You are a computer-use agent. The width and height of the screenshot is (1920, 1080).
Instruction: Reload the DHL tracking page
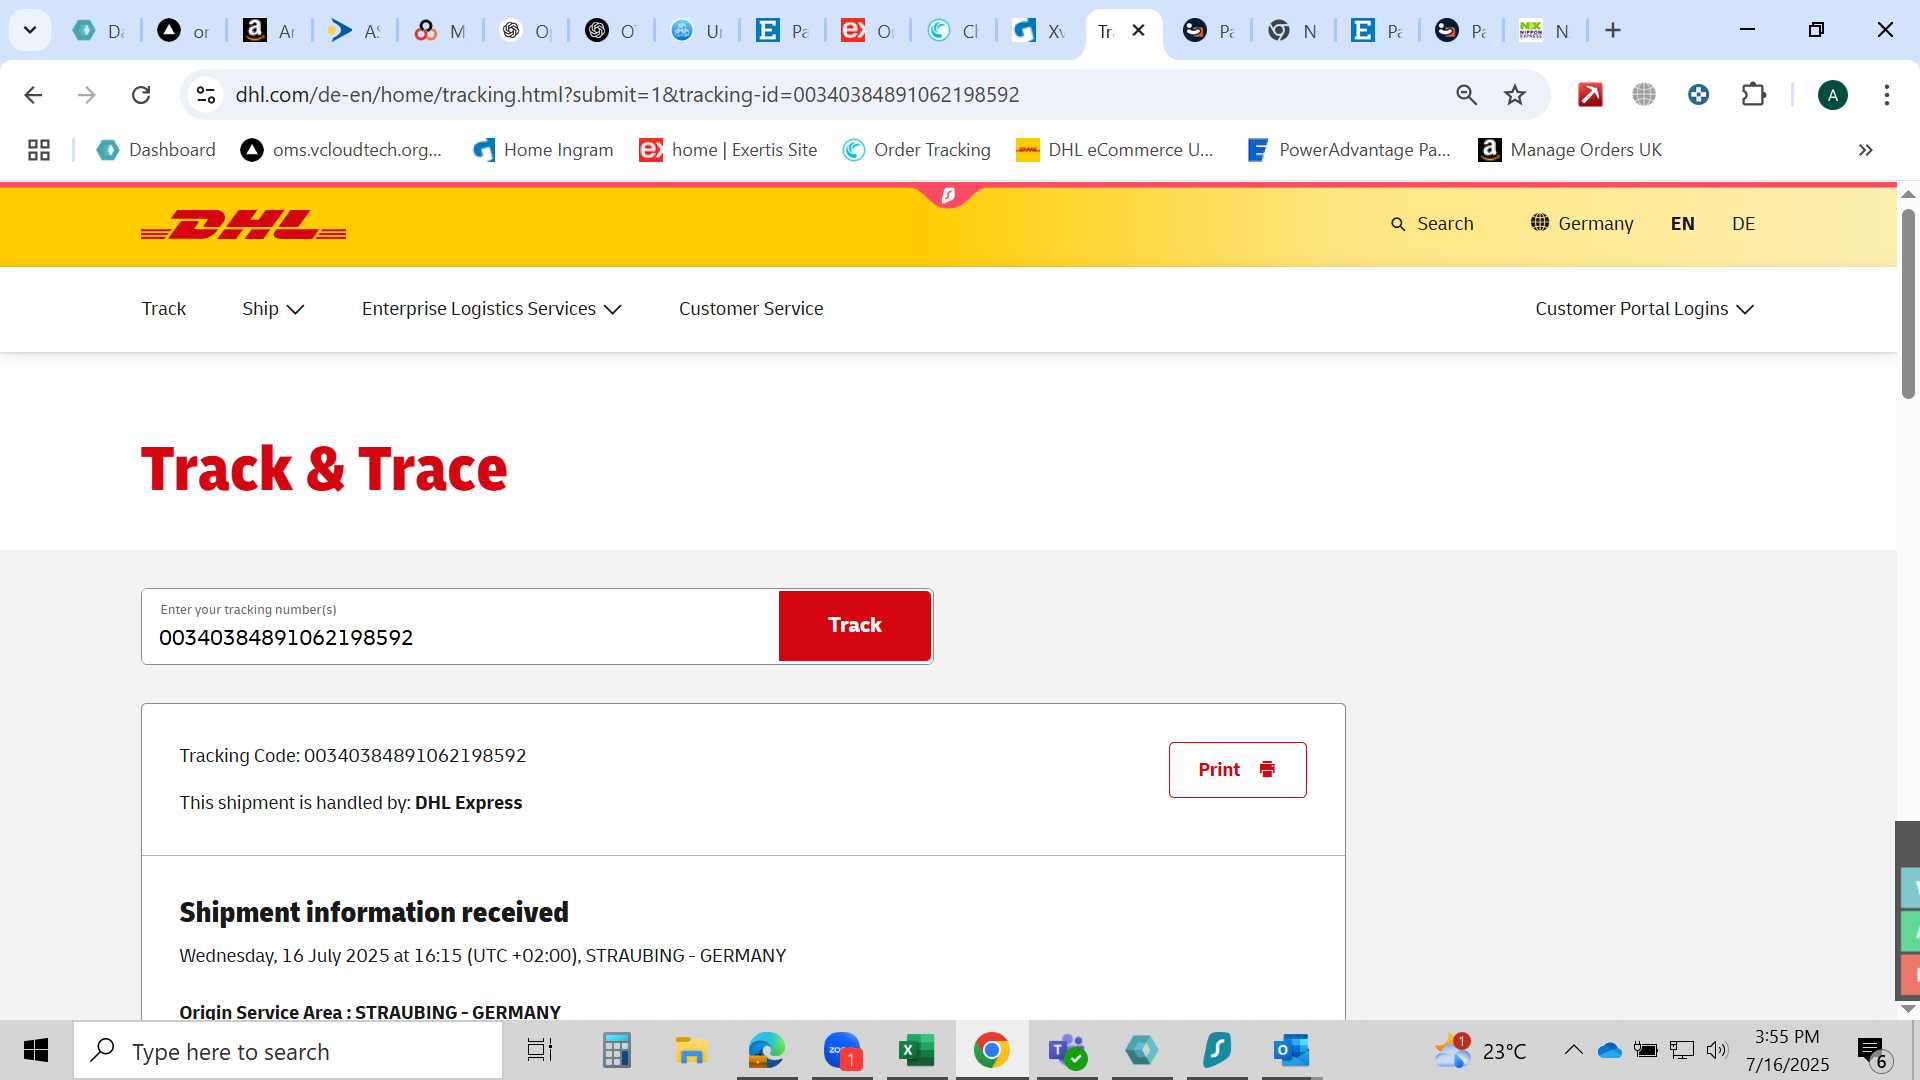tap(141, 95)
